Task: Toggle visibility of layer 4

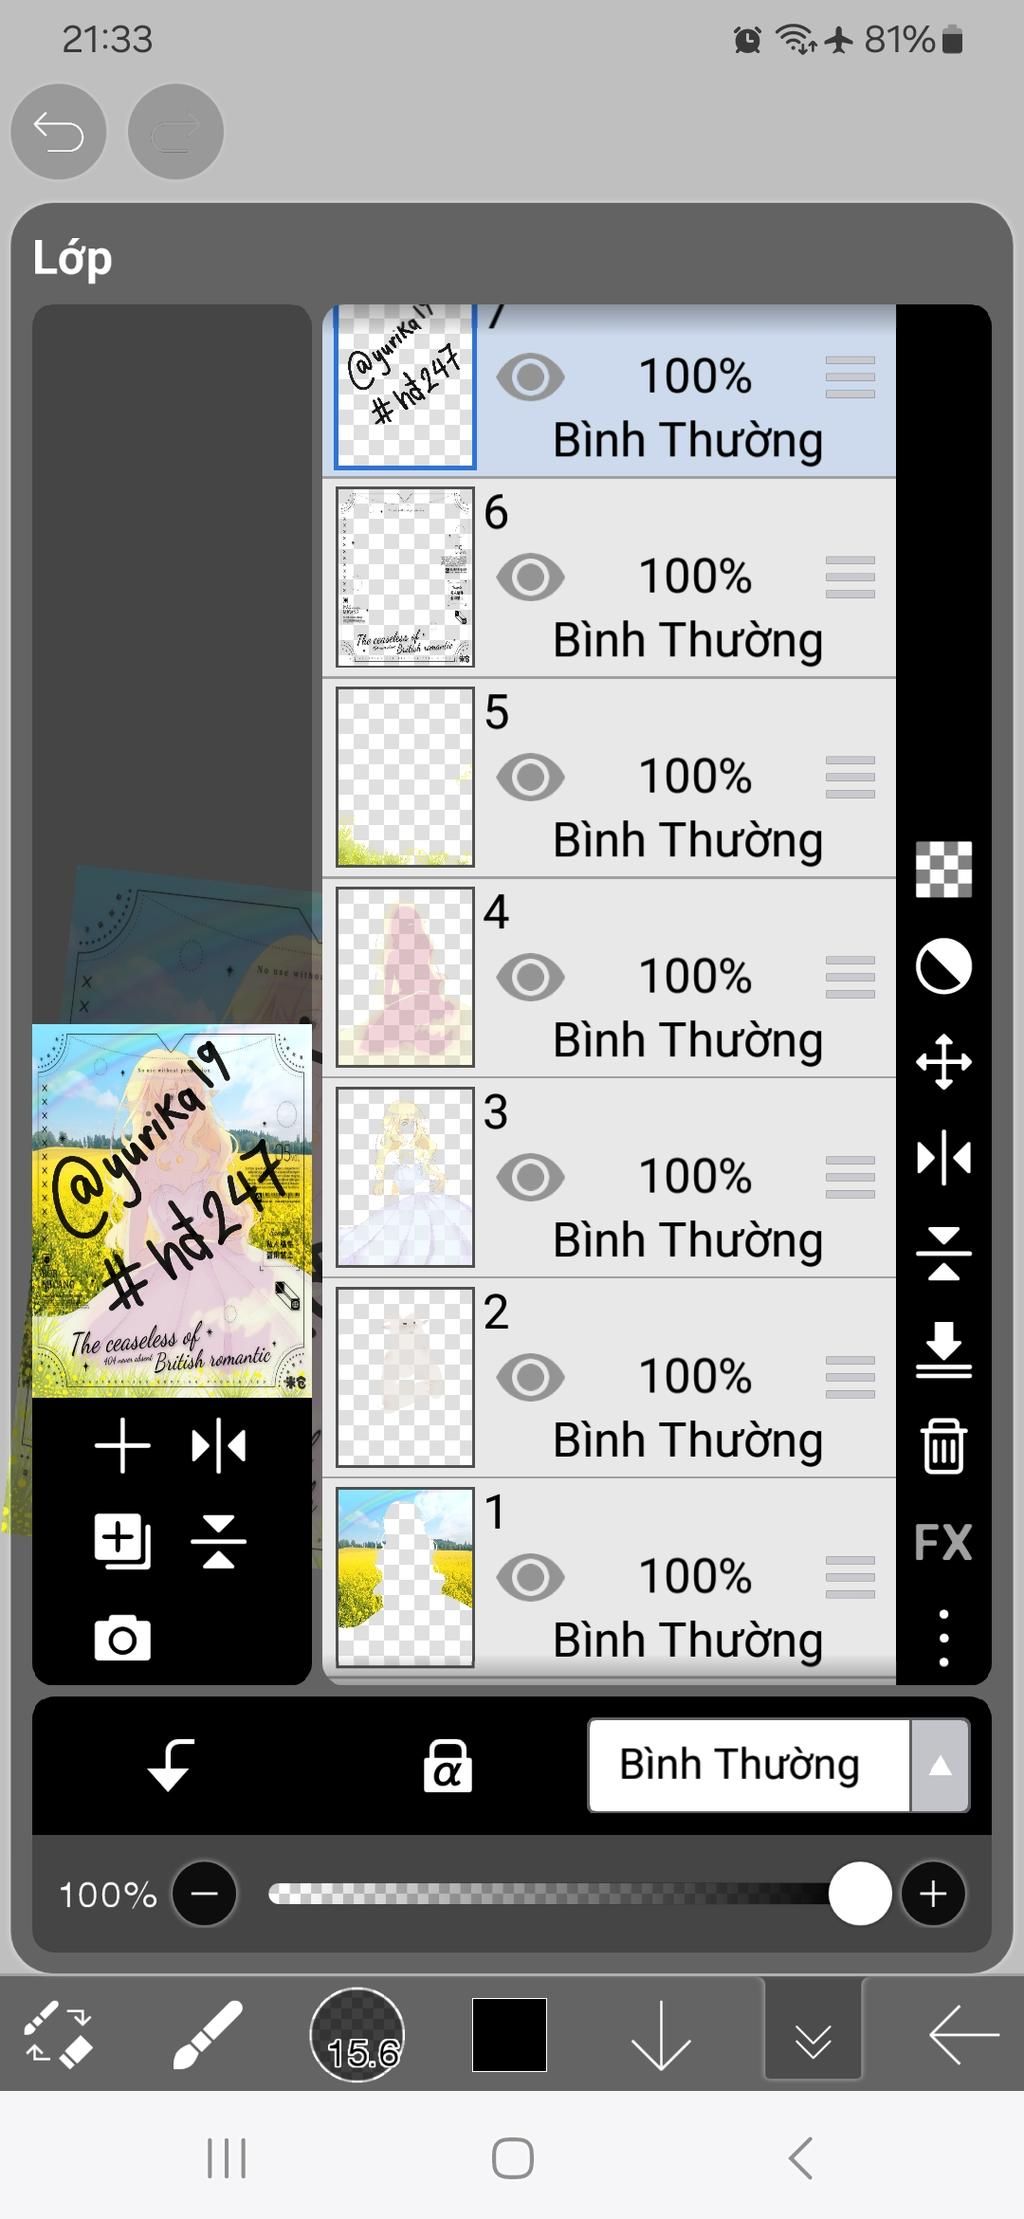Action: coord(530,977)
